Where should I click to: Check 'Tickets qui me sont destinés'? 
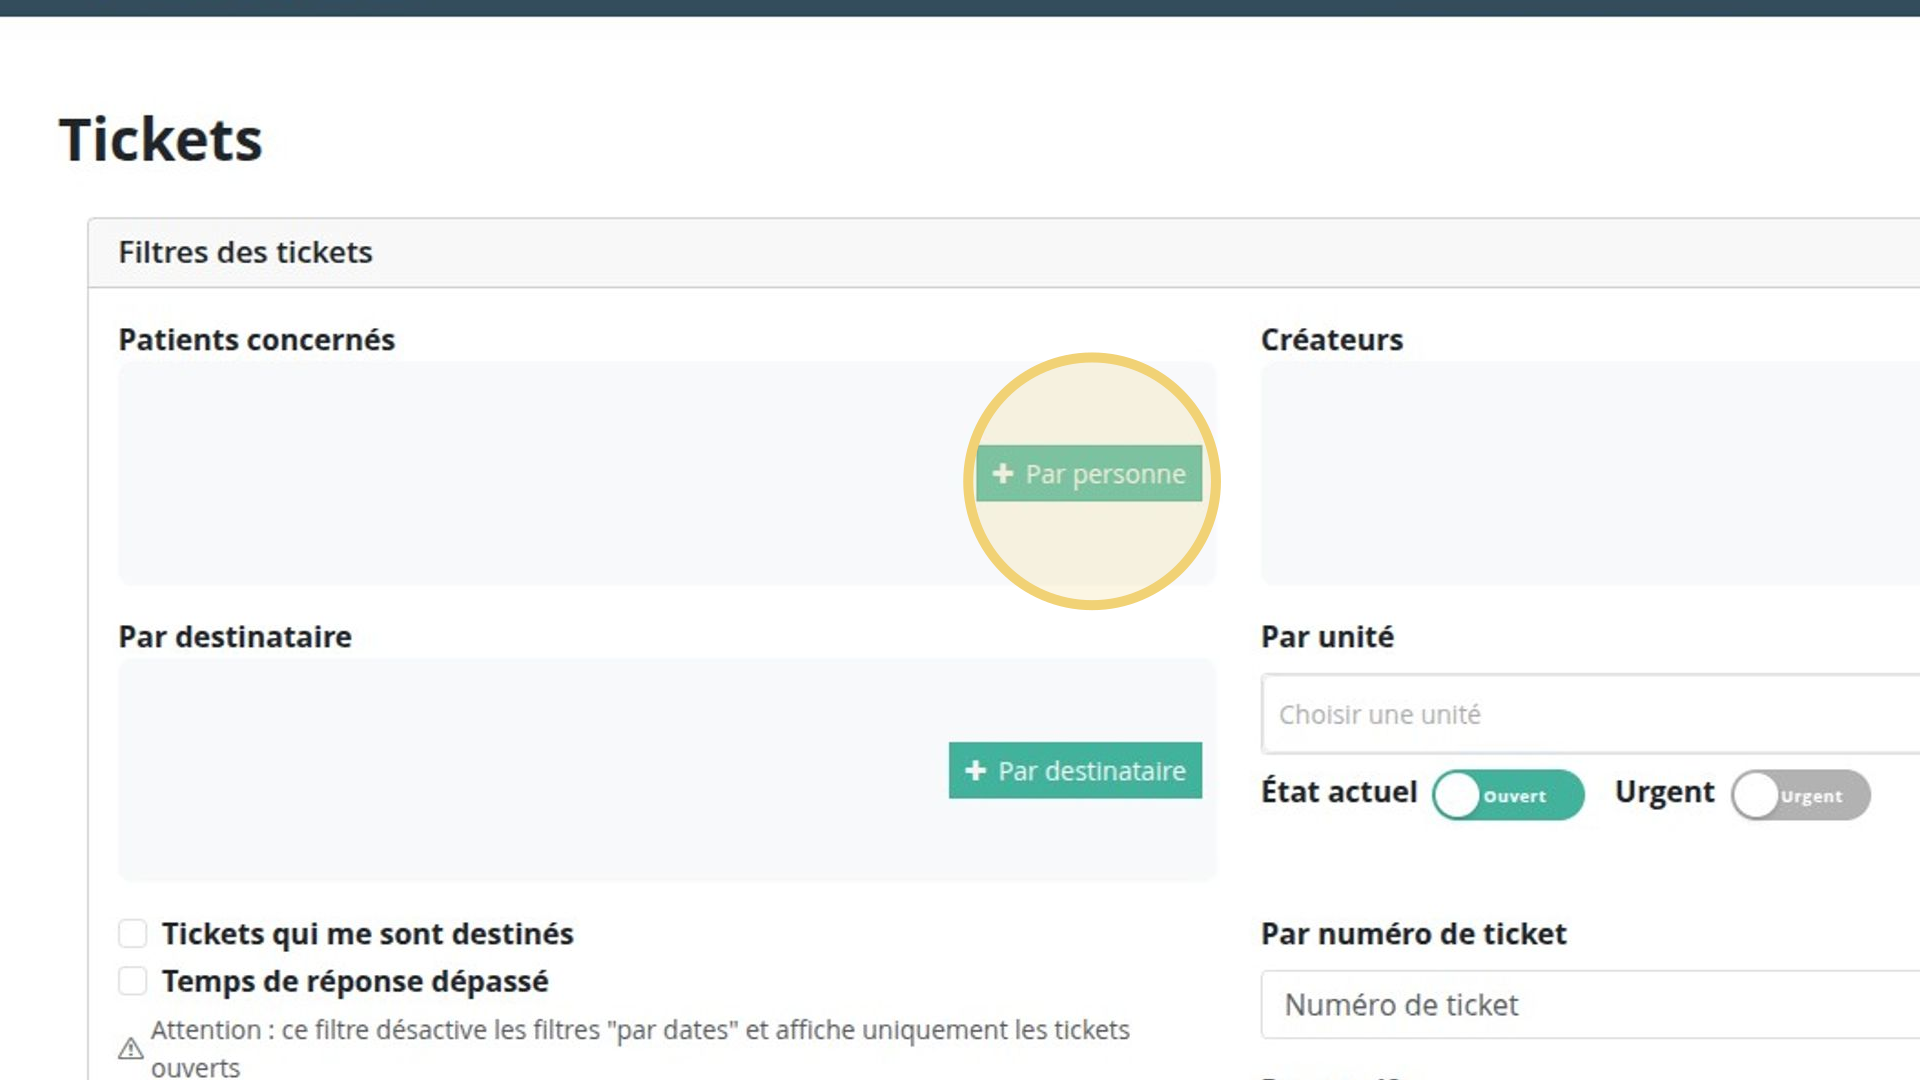(133, 933)
